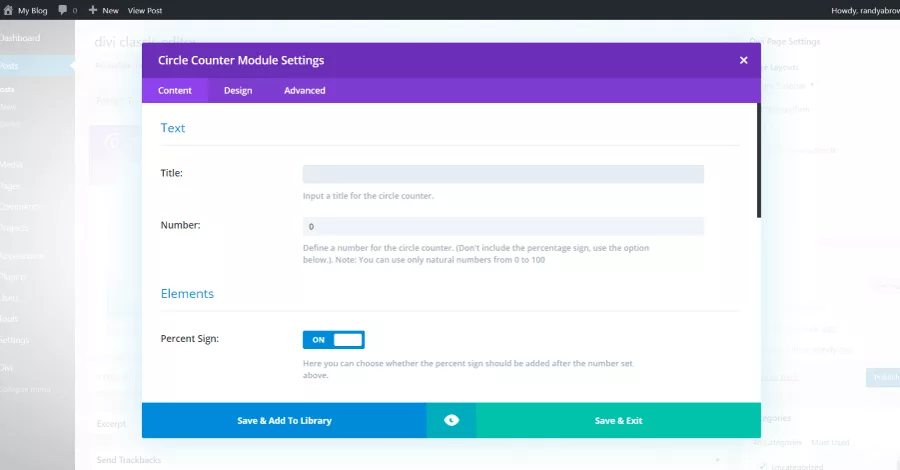This screenshot has height=470, width=900.
Task: Open Appearance in the sidebar
Action: 22,256
